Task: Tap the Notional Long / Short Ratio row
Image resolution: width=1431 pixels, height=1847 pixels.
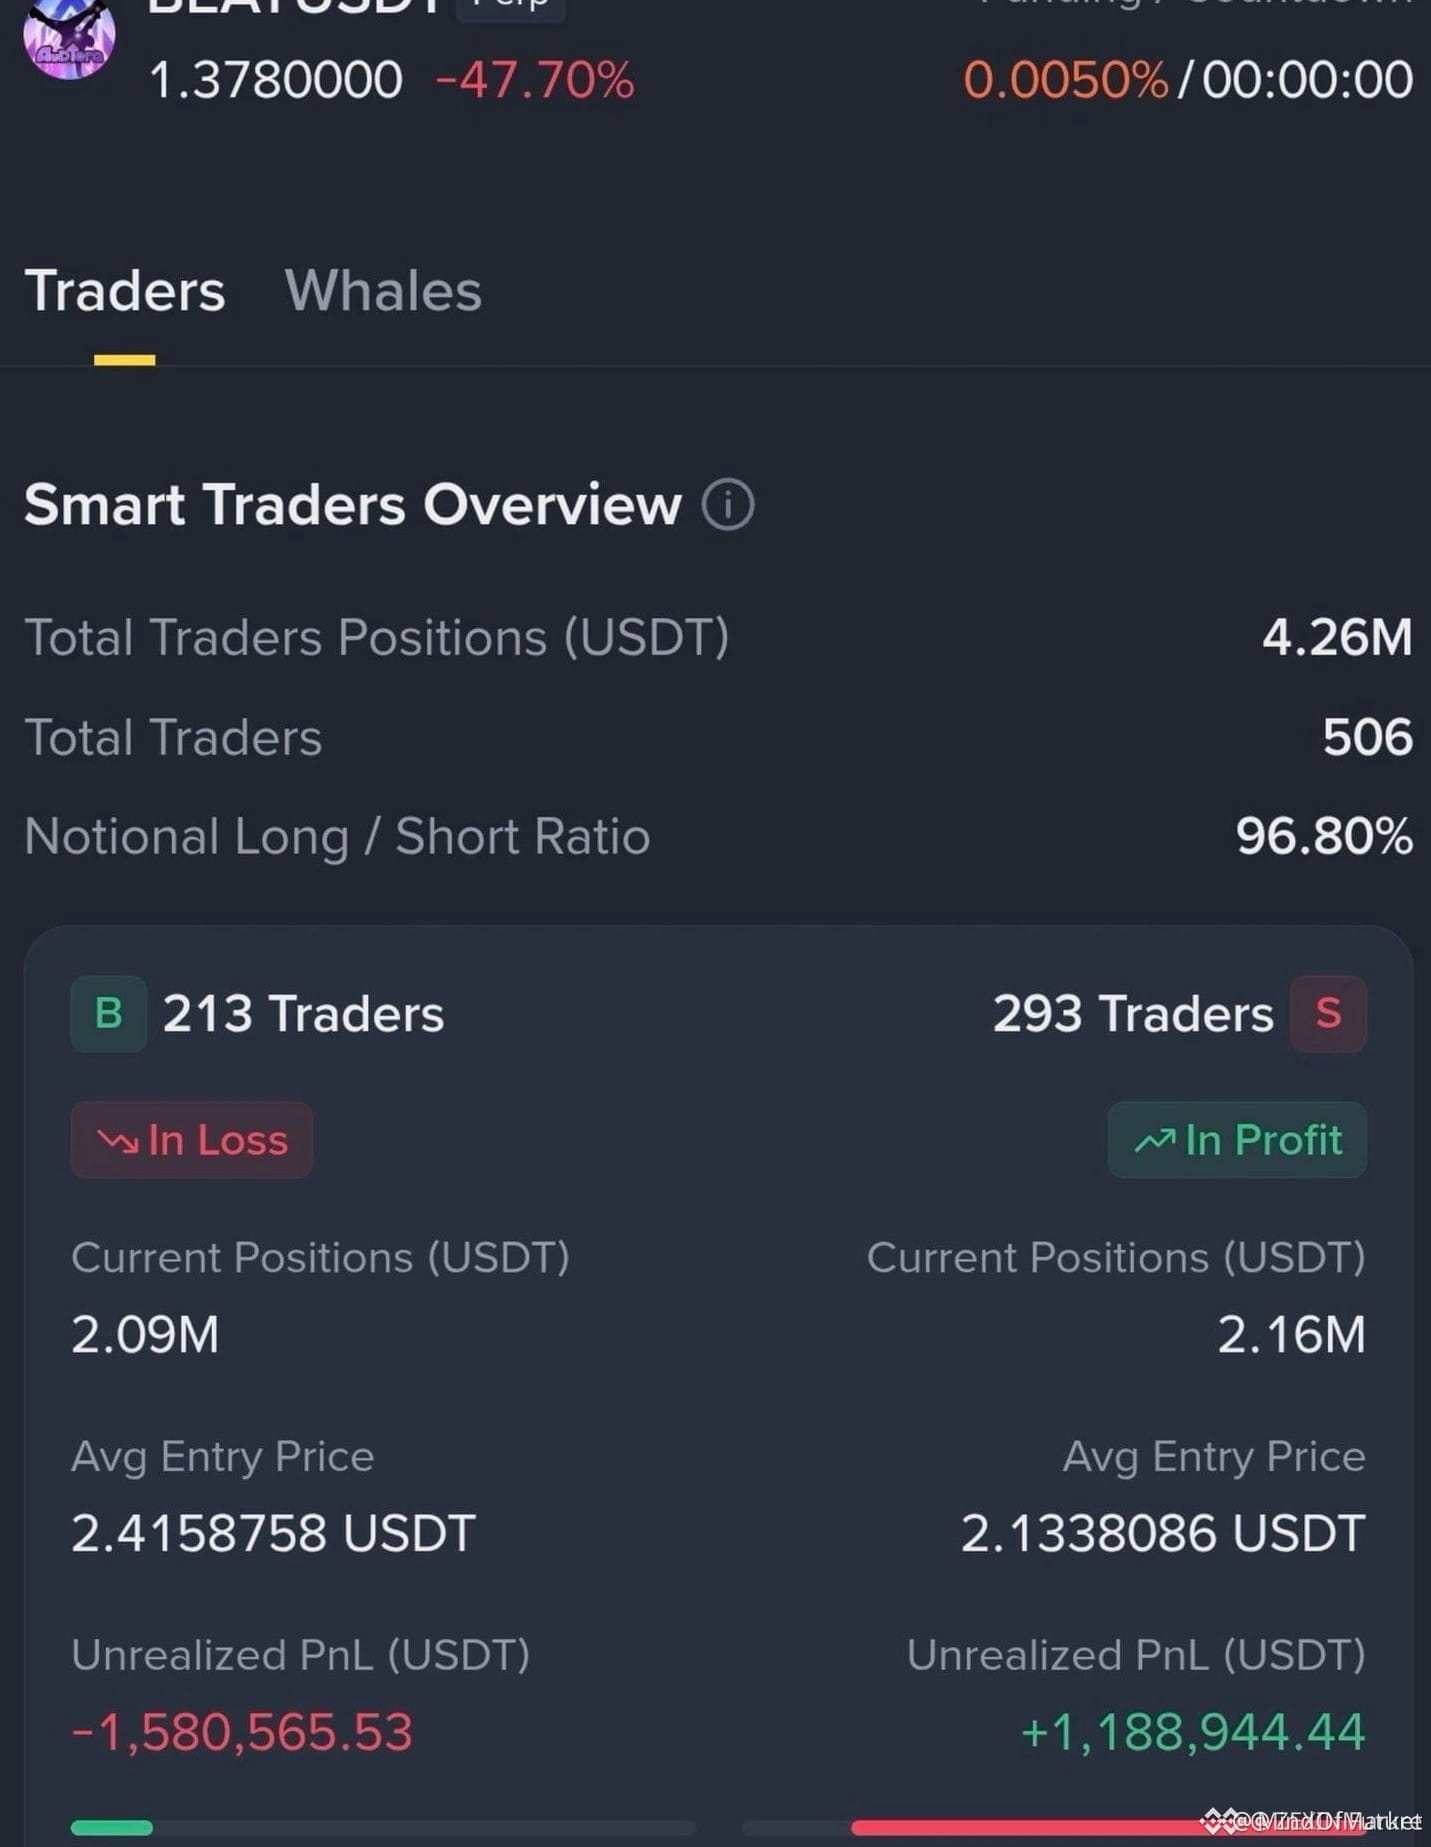Action: click(x=718, y=836)
